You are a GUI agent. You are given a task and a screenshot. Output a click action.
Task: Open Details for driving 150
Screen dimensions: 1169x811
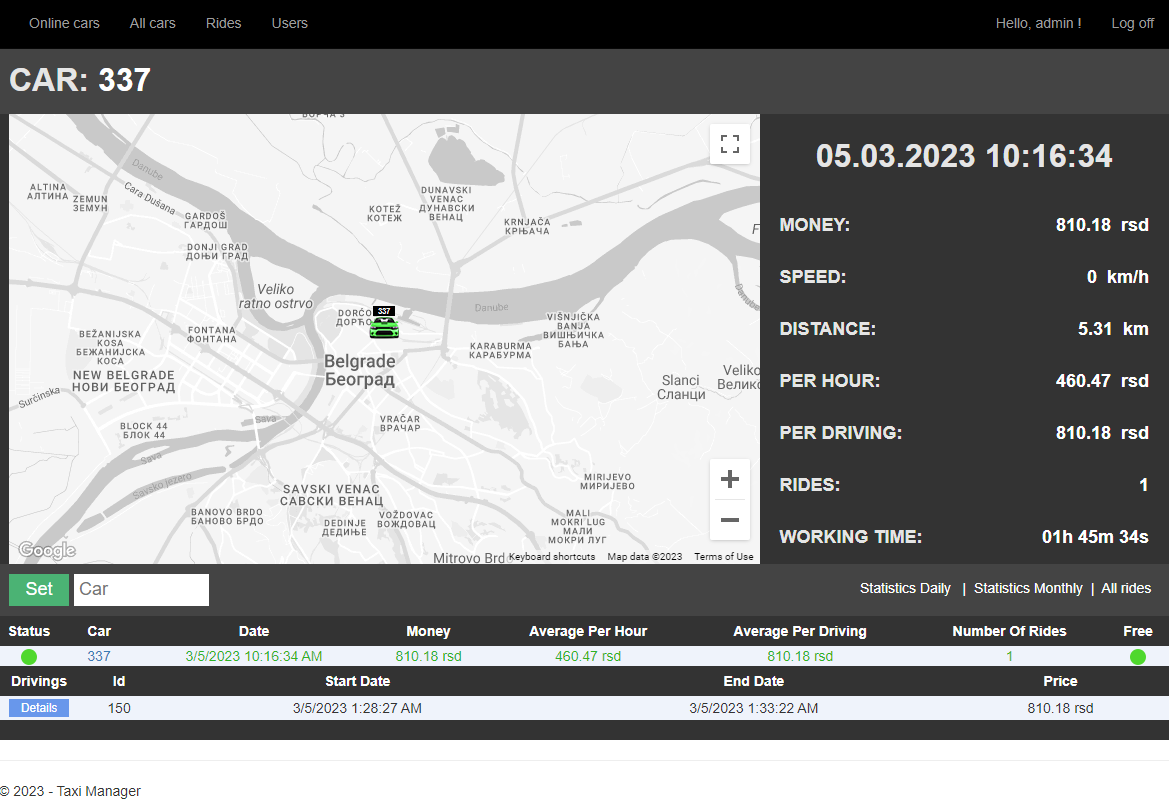coord(39,707)
